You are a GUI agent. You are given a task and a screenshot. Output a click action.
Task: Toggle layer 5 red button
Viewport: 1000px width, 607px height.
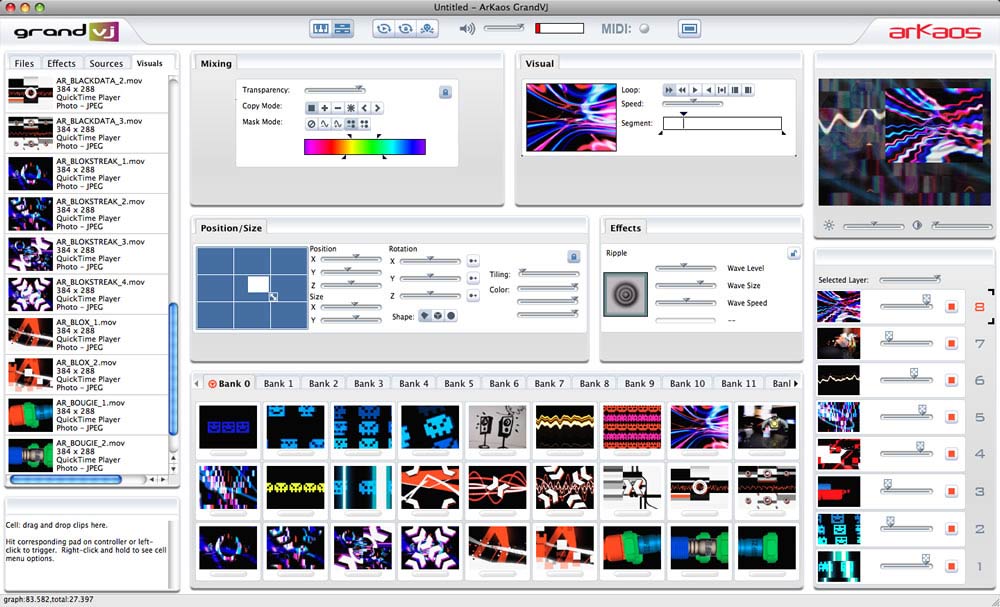[x=951, y=418]
